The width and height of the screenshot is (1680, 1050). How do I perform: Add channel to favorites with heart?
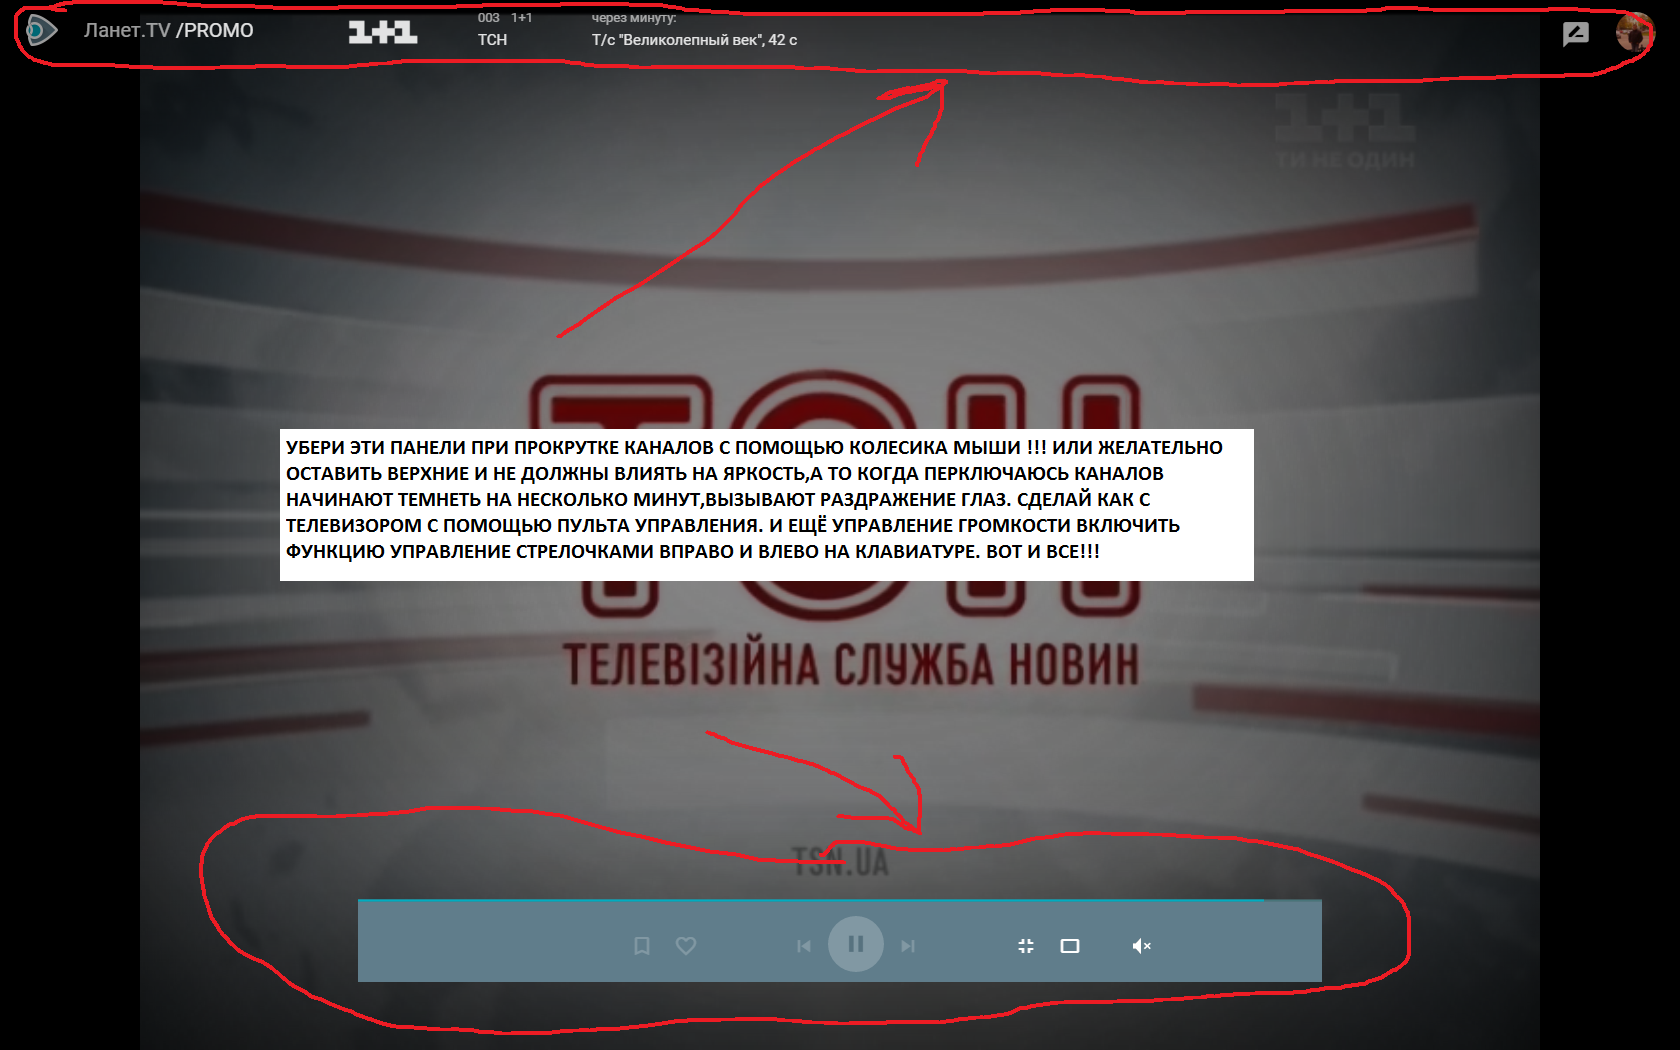(x=686, y=946)
